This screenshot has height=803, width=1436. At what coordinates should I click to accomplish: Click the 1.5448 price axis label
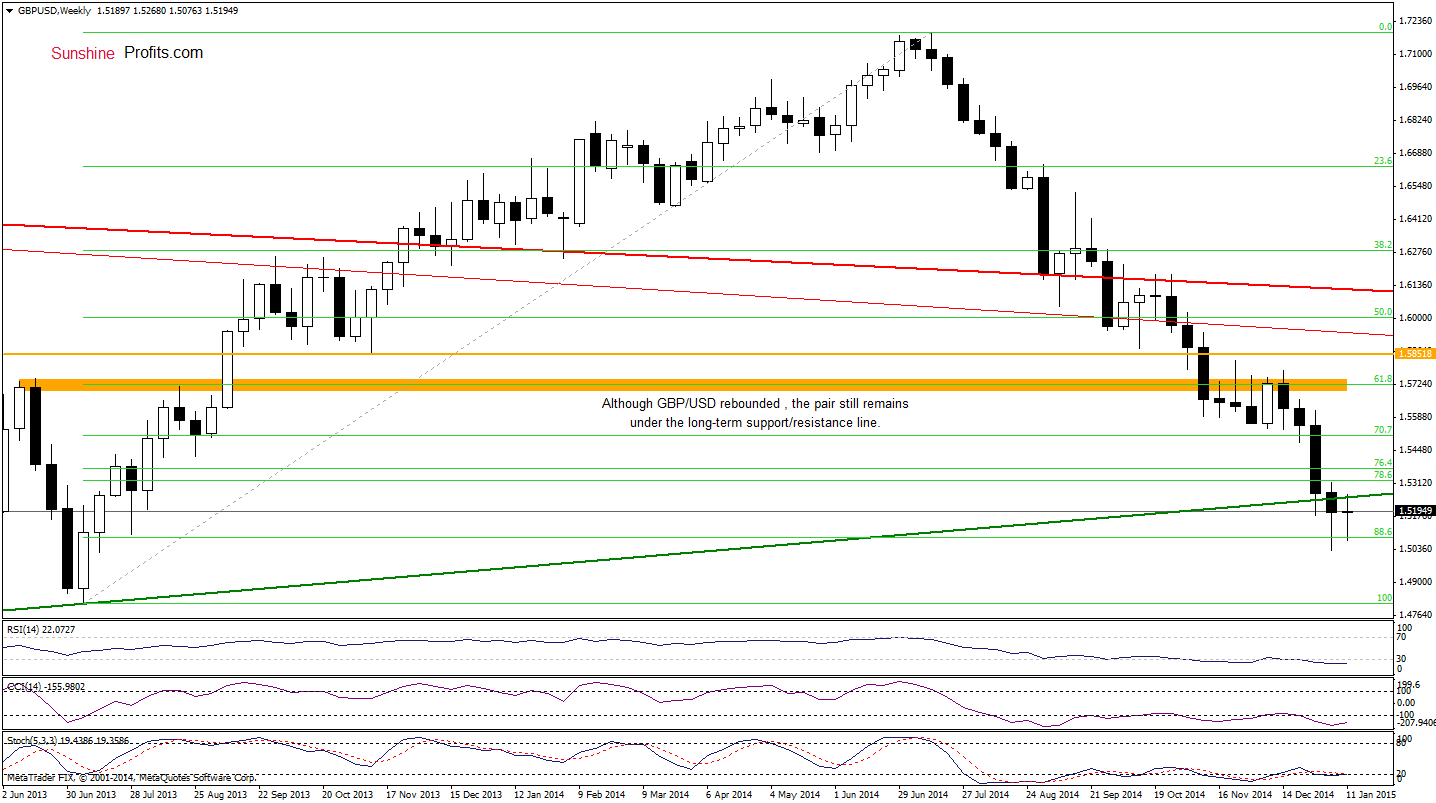(x=1416, y=450)
